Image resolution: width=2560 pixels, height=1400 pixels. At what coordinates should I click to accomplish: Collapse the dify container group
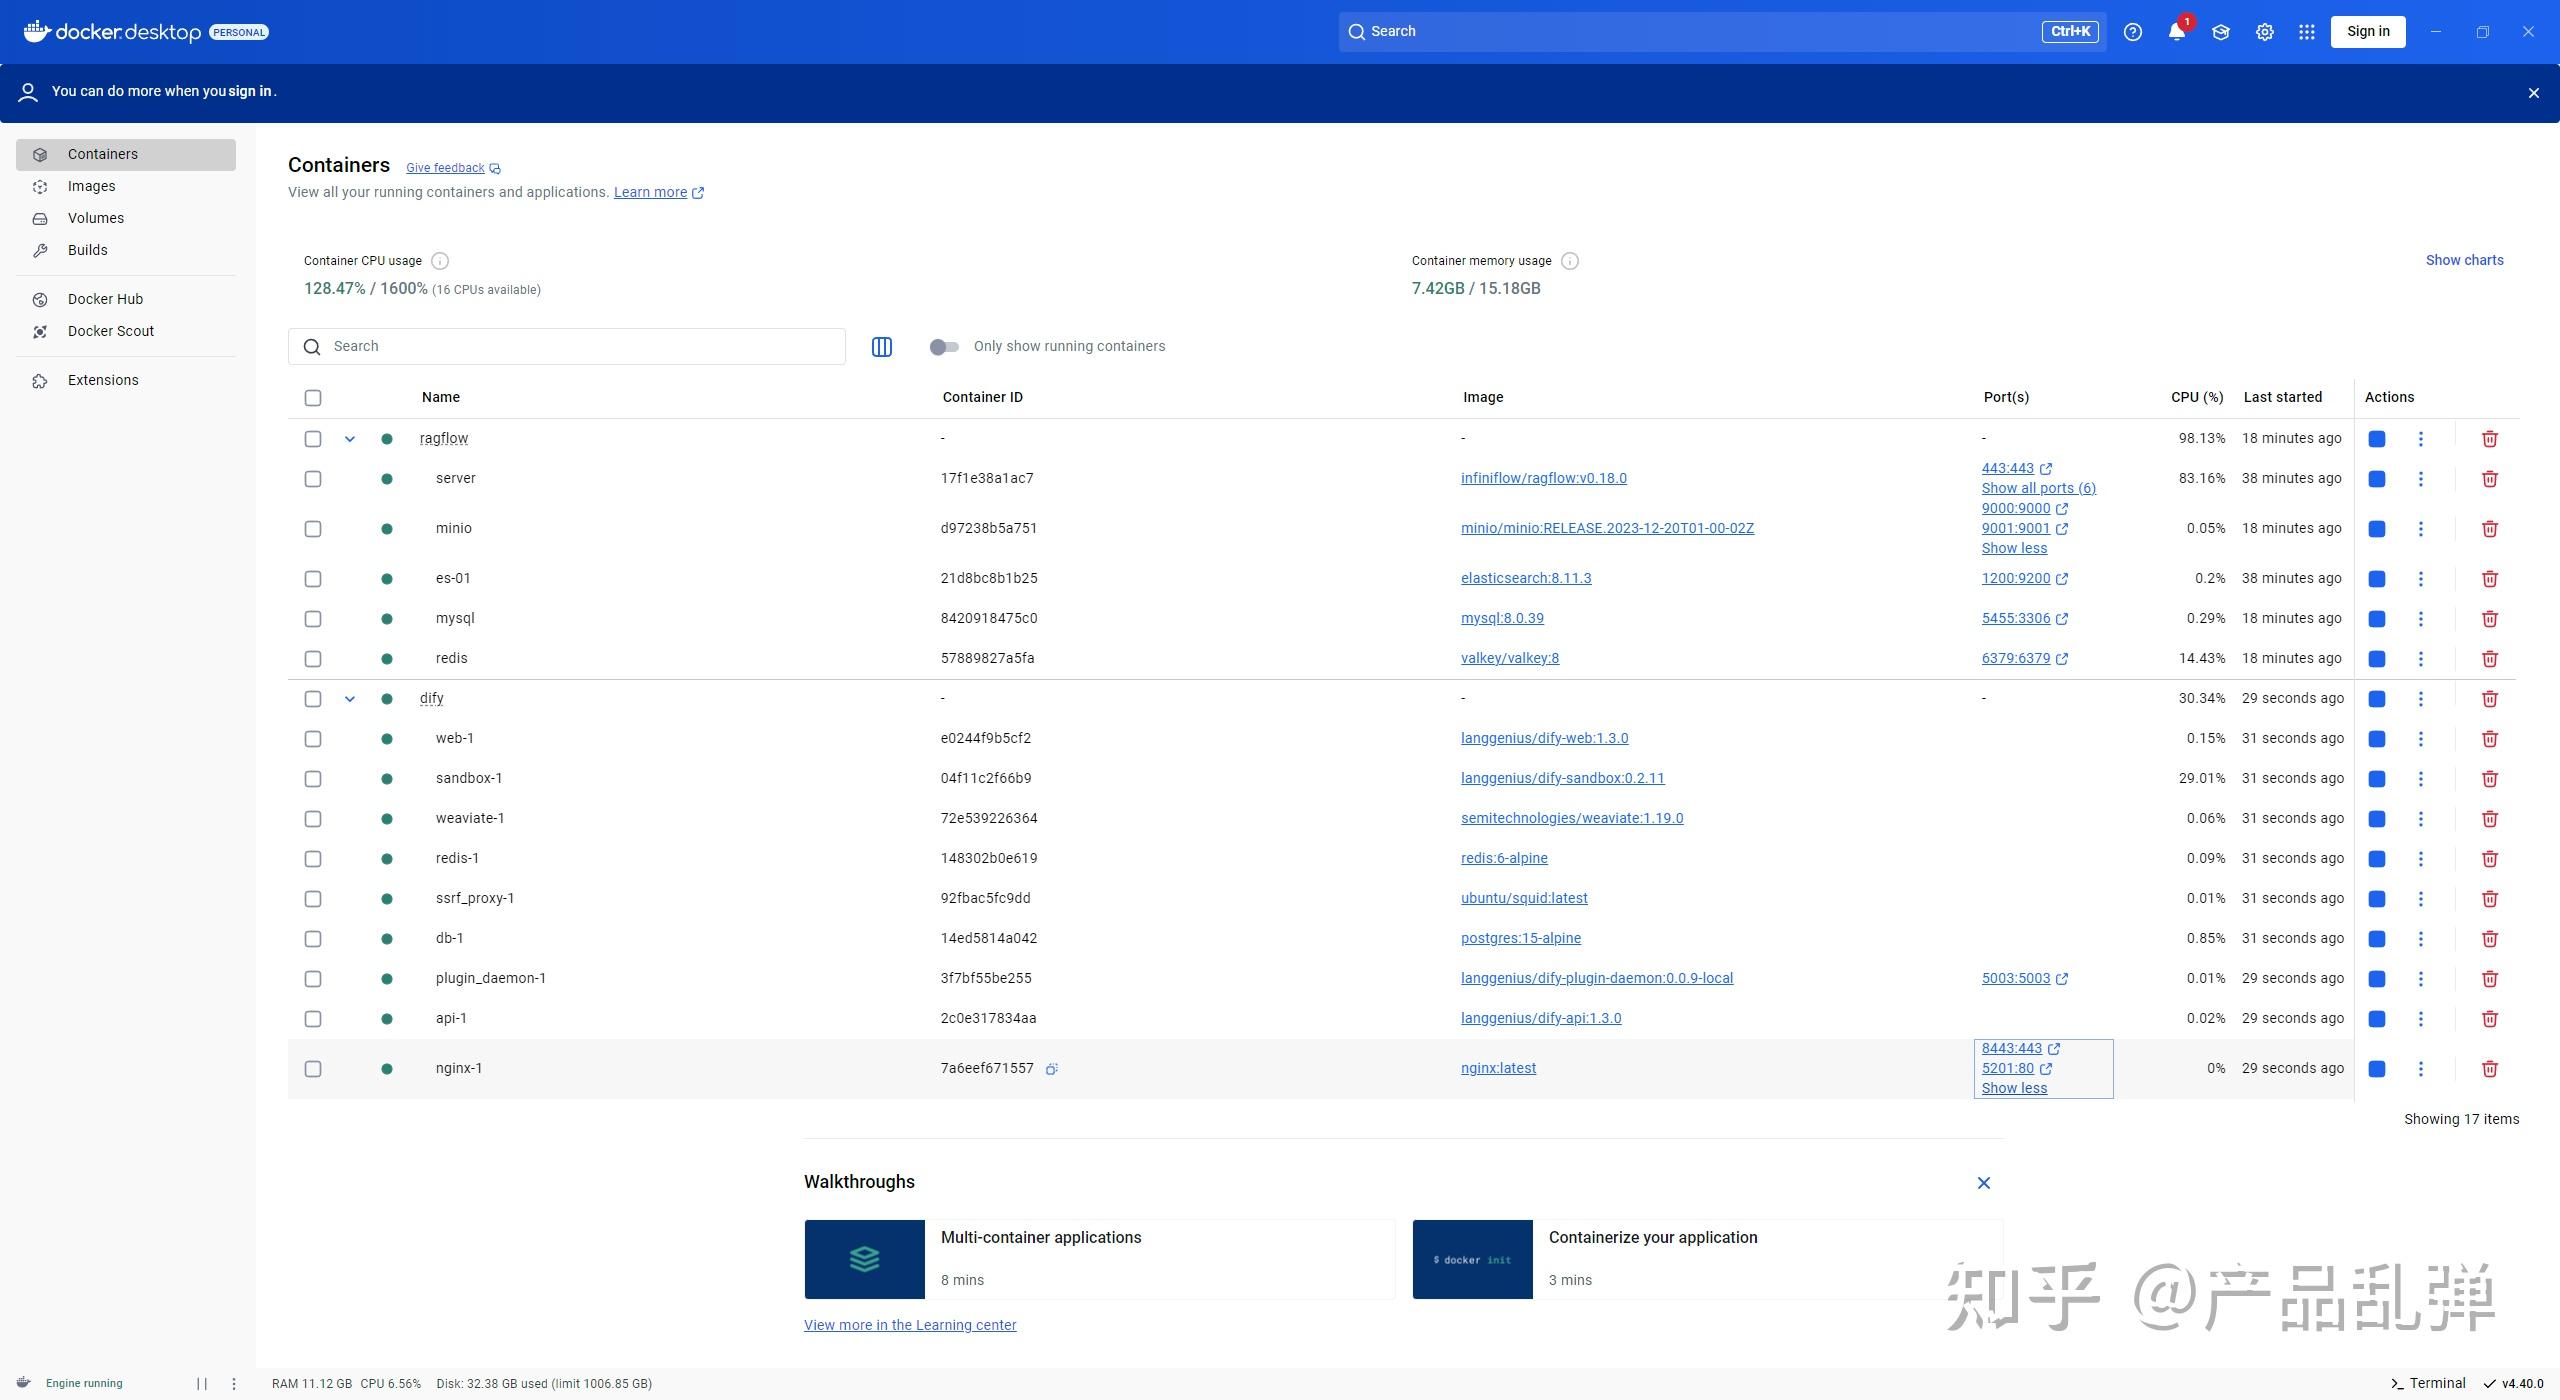click(x=350, y=699)
